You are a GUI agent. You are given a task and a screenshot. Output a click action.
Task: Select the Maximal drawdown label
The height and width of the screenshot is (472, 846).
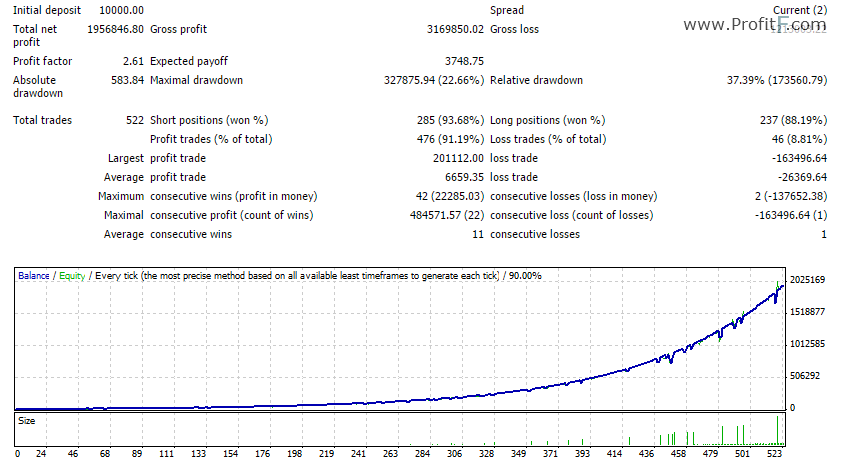(196, 80)
